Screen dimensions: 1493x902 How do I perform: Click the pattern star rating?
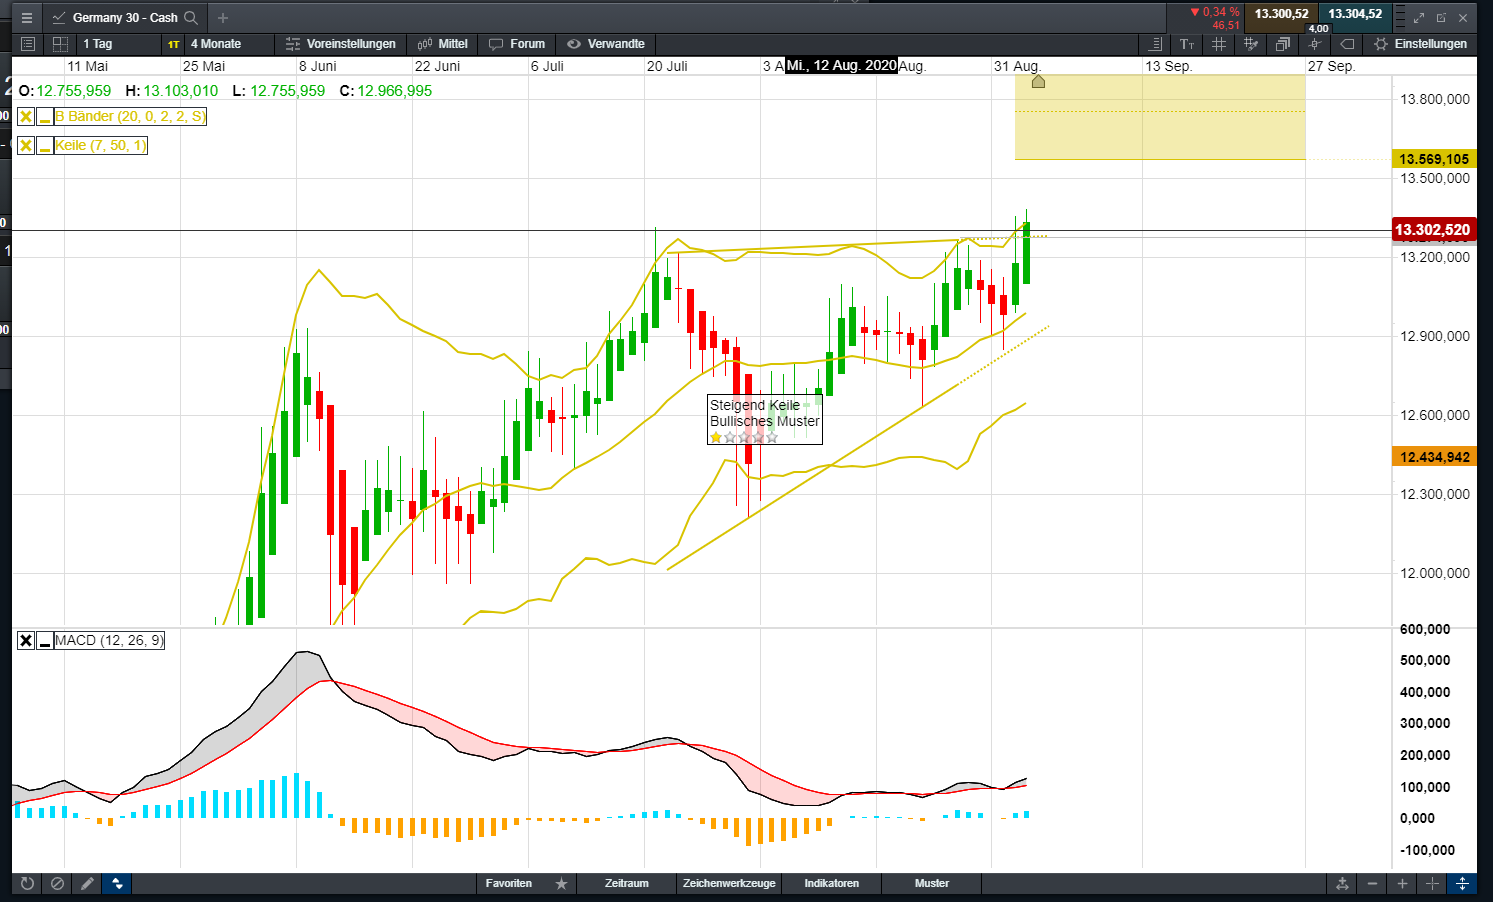(743, 437)
